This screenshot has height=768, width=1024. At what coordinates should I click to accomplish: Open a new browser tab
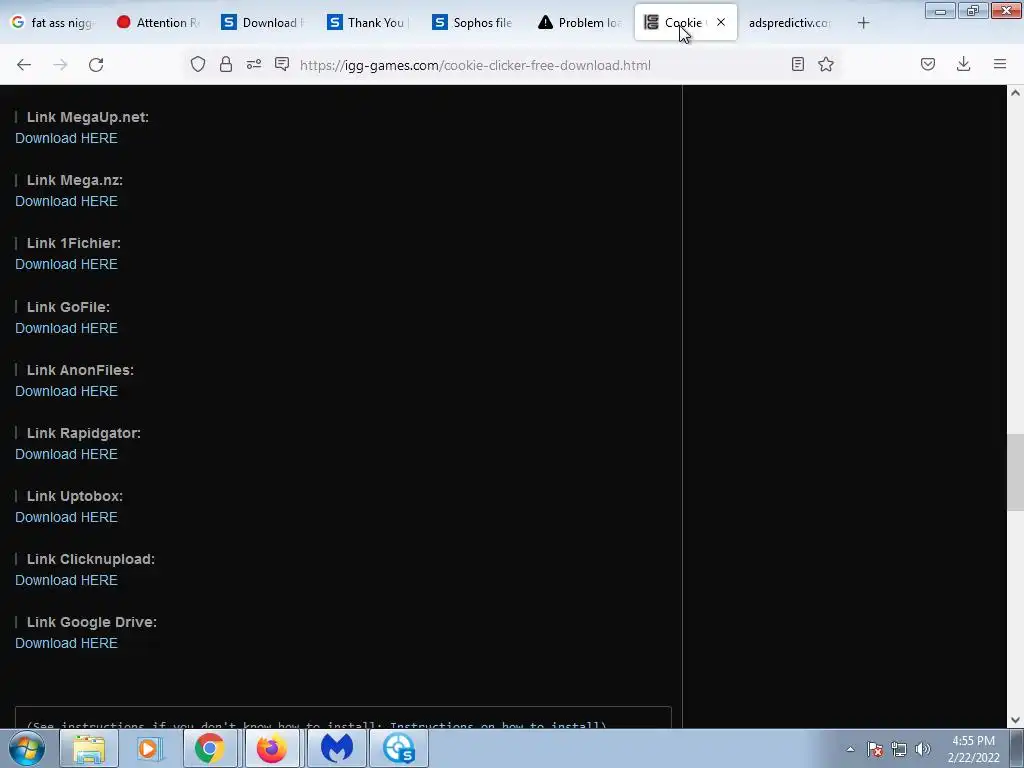click(863, 23)
